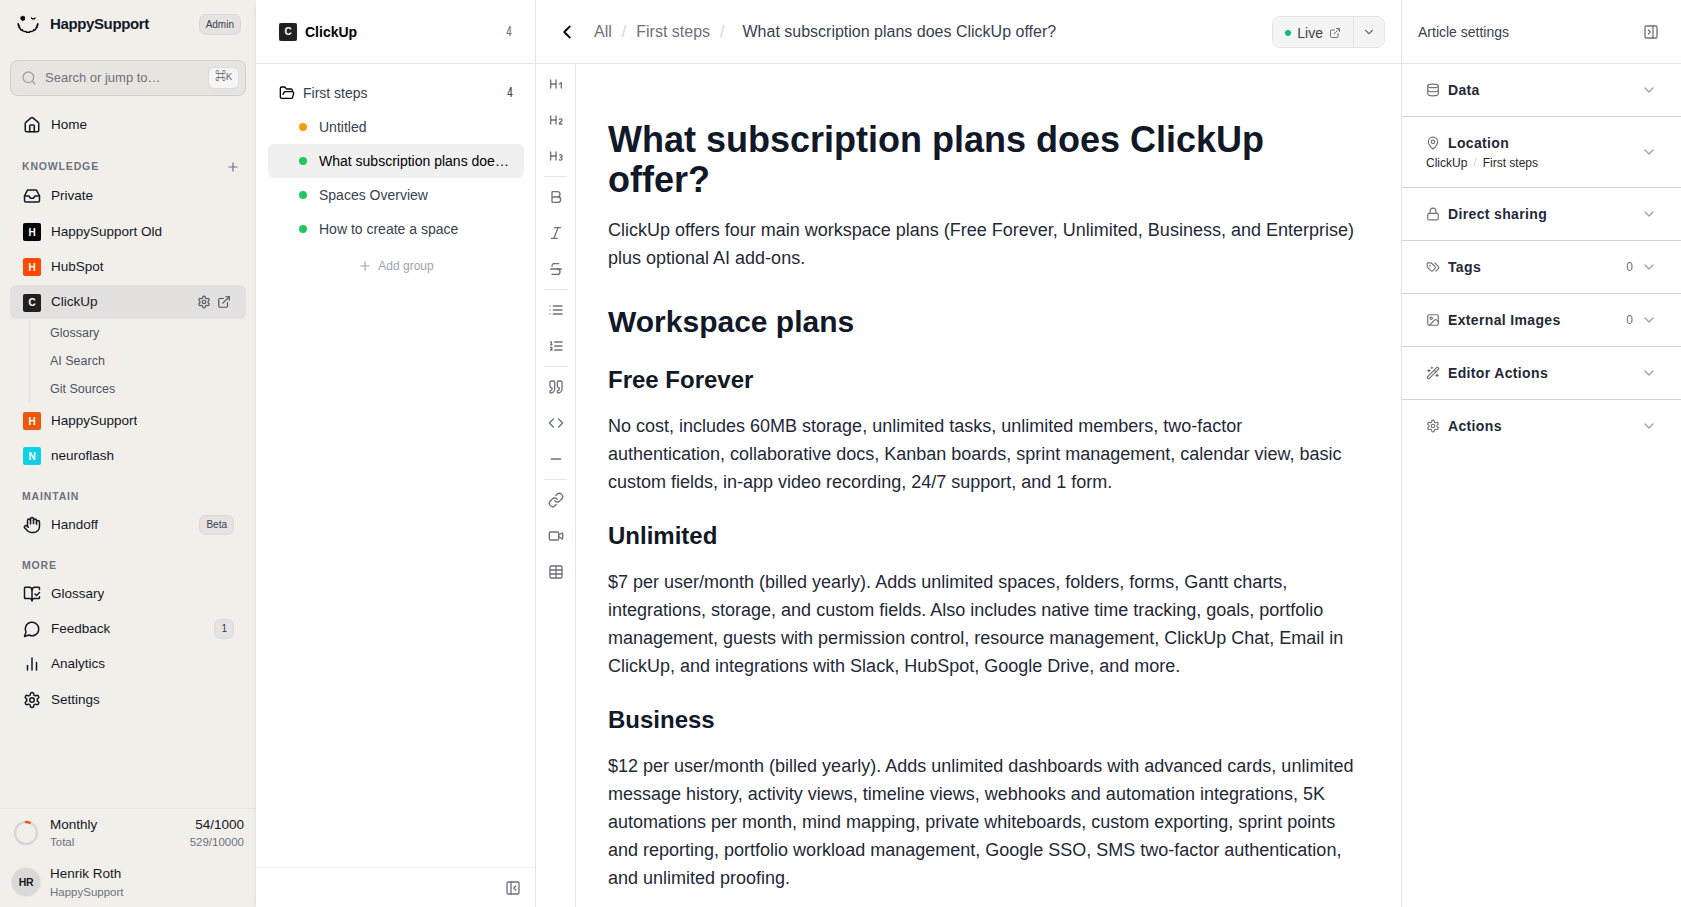
Task: Insert a link
Action: (556, 500)
